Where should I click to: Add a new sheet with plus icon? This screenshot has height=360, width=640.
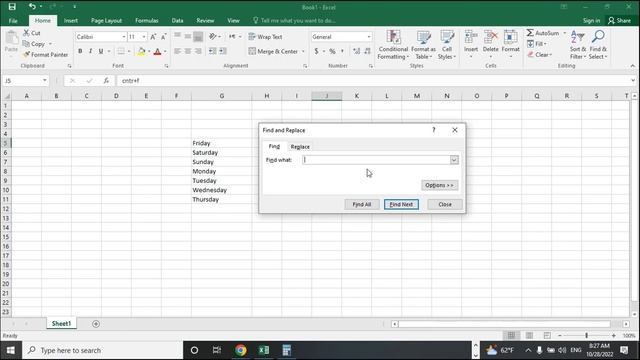tap(96, 324)
